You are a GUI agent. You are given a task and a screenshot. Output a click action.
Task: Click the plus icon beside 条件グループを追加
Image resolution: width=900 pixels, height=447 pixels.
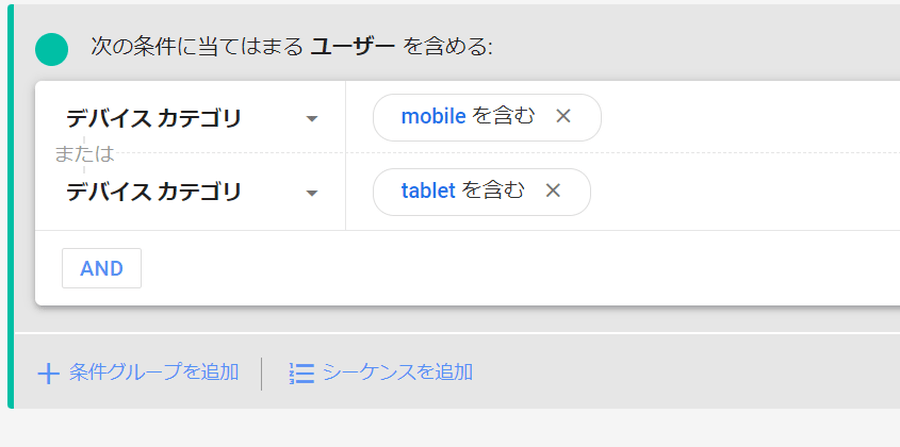(48, 374)
